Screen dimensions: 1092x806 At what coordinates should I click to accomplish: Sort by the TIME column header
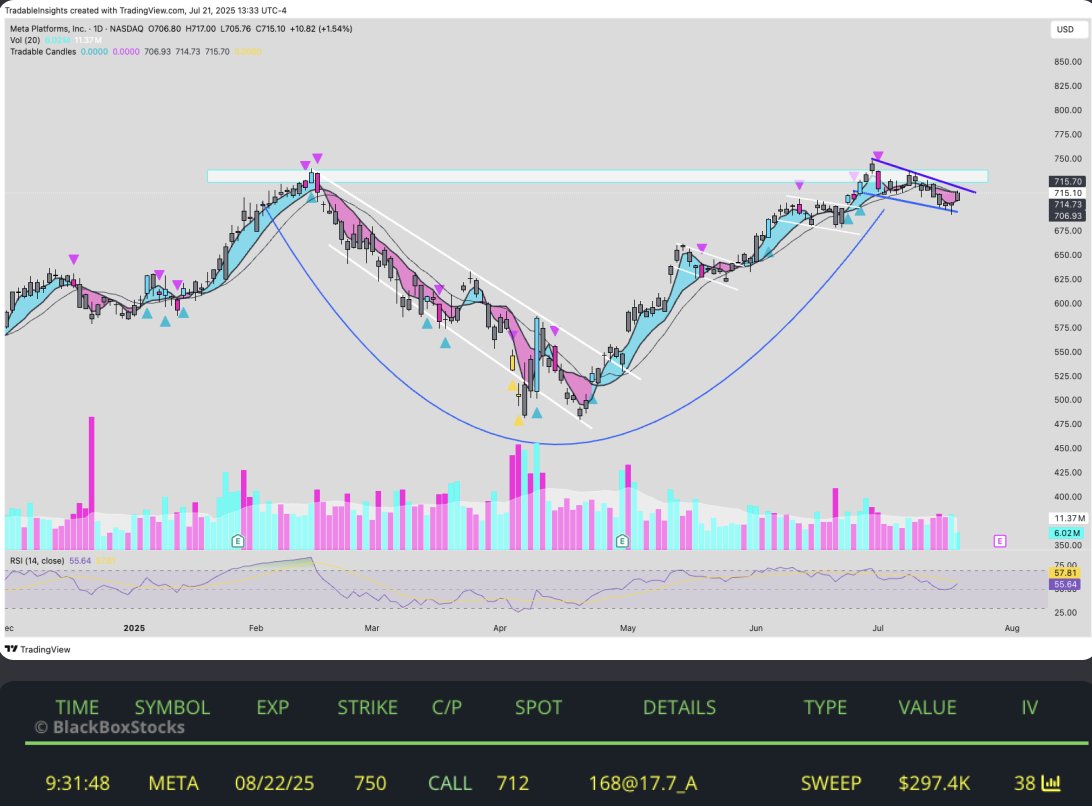tap(77, 707)
